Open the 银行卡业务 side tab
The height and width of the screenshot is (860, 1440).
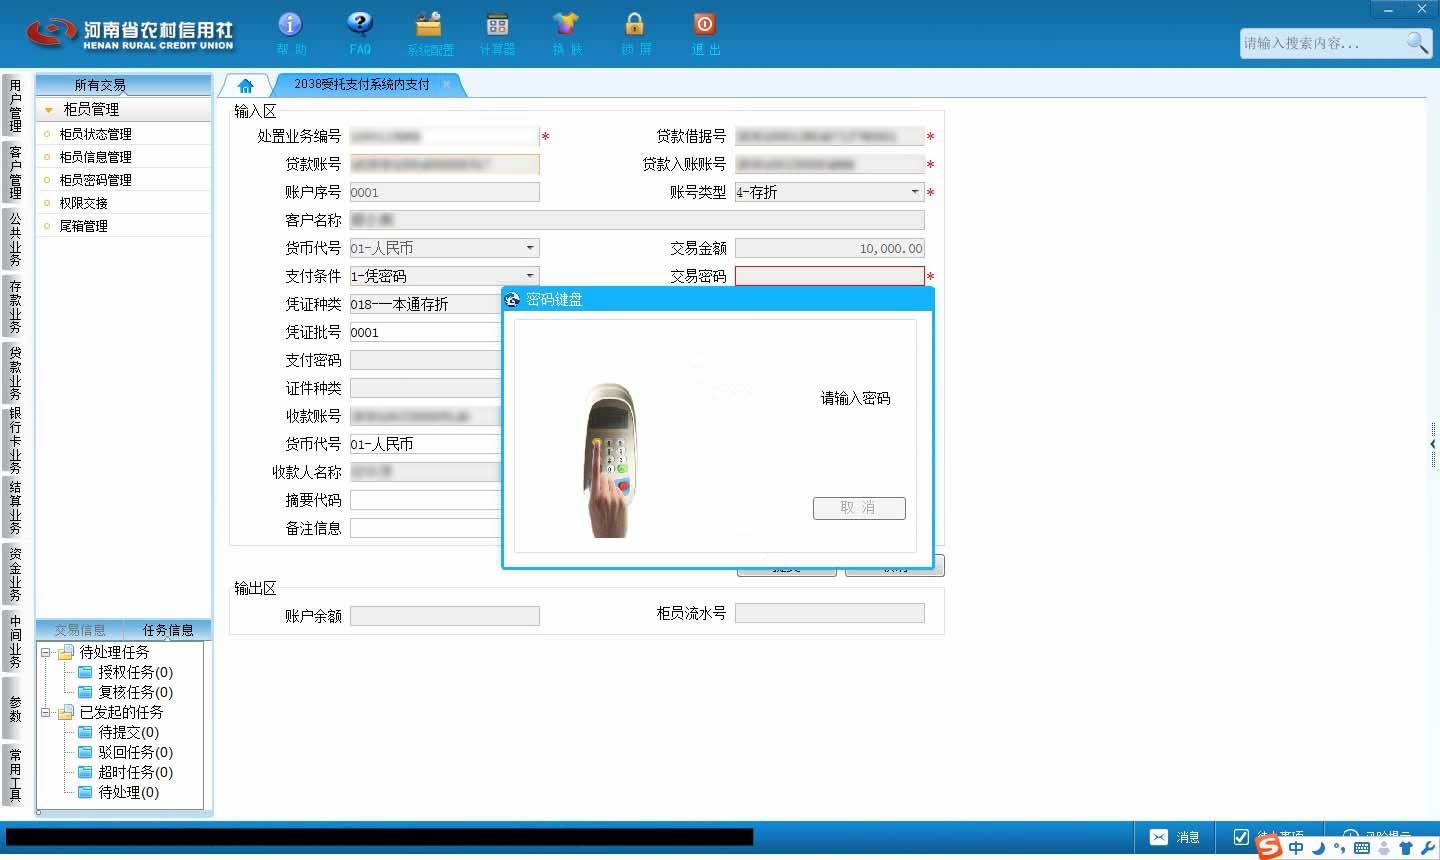[14, 440]
